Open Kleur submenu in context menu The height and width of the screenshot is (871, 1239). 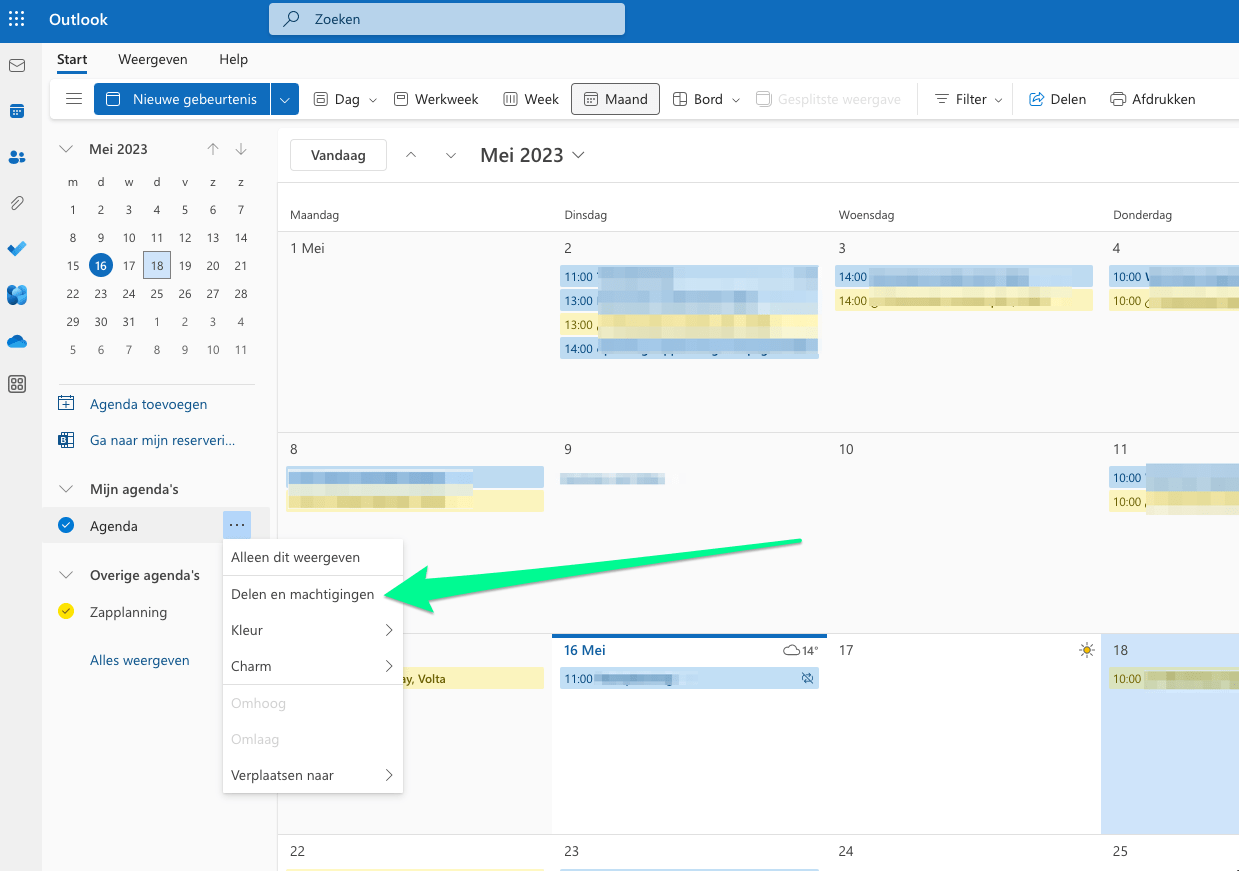[313, 630]
